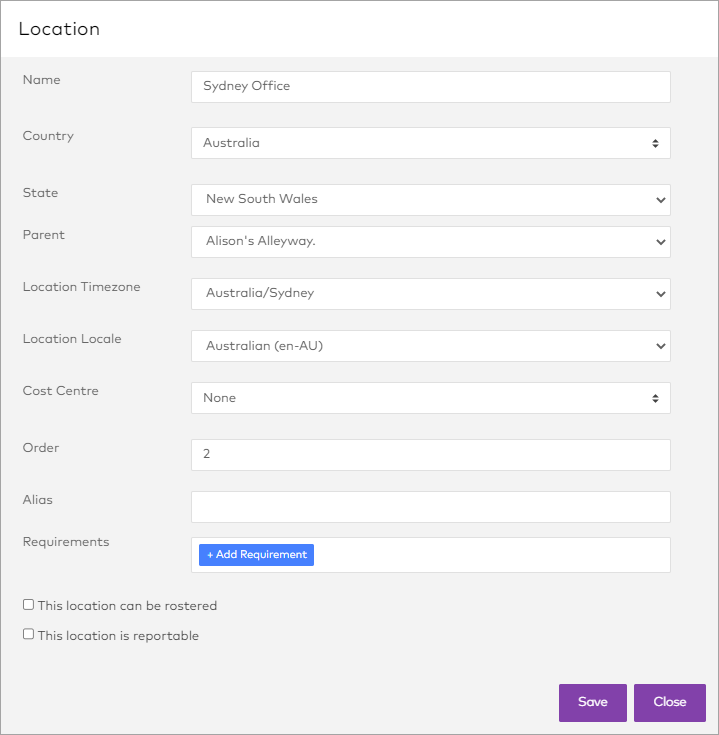Click the 'Location' dialog title text

coord(59,29)
